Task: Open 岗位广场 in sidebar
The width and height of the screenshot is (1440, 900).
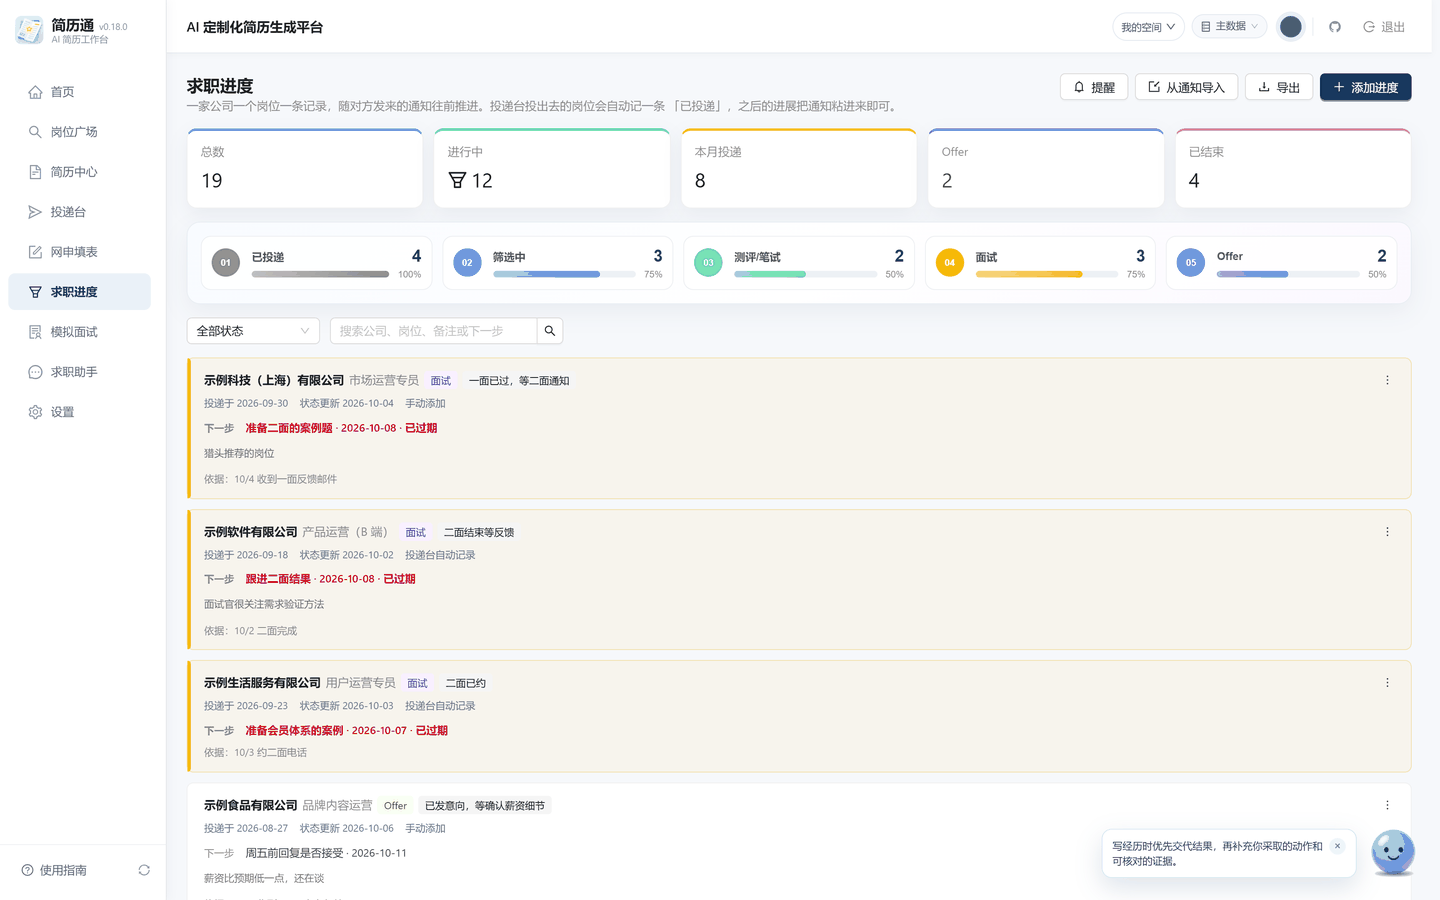Action: tap(79, 132)
